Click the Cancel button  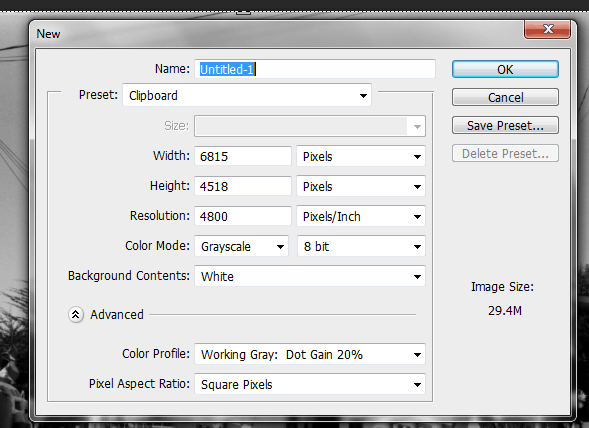(505, 98)
